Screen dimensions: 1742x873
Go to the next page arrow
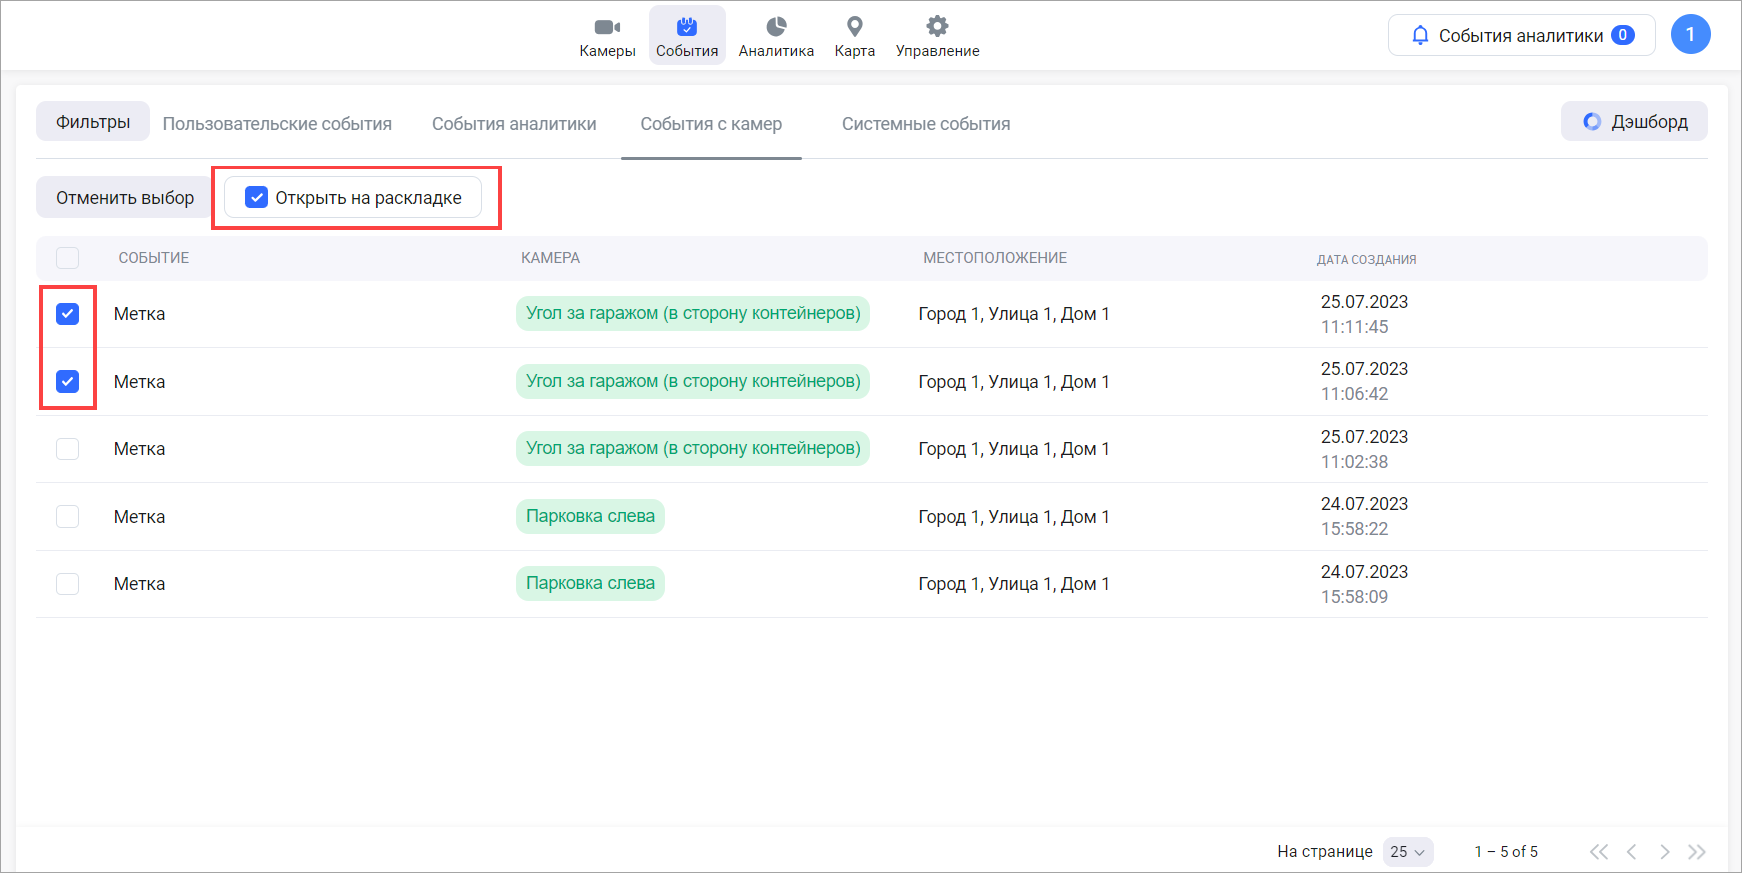click(x=1665, y=852)
